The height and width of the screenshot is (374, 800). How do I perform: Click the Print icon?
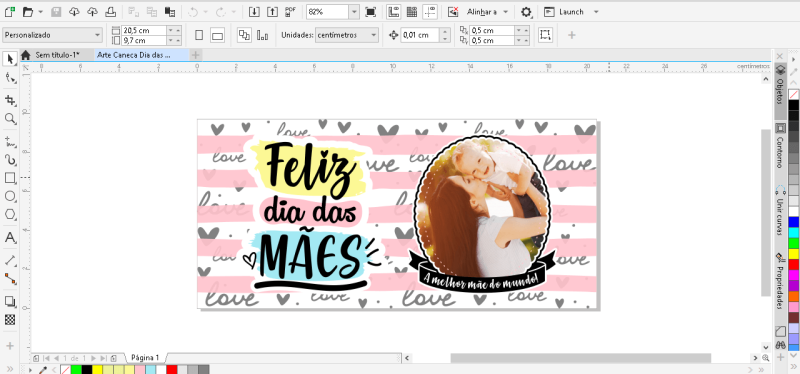coord(110,11)
